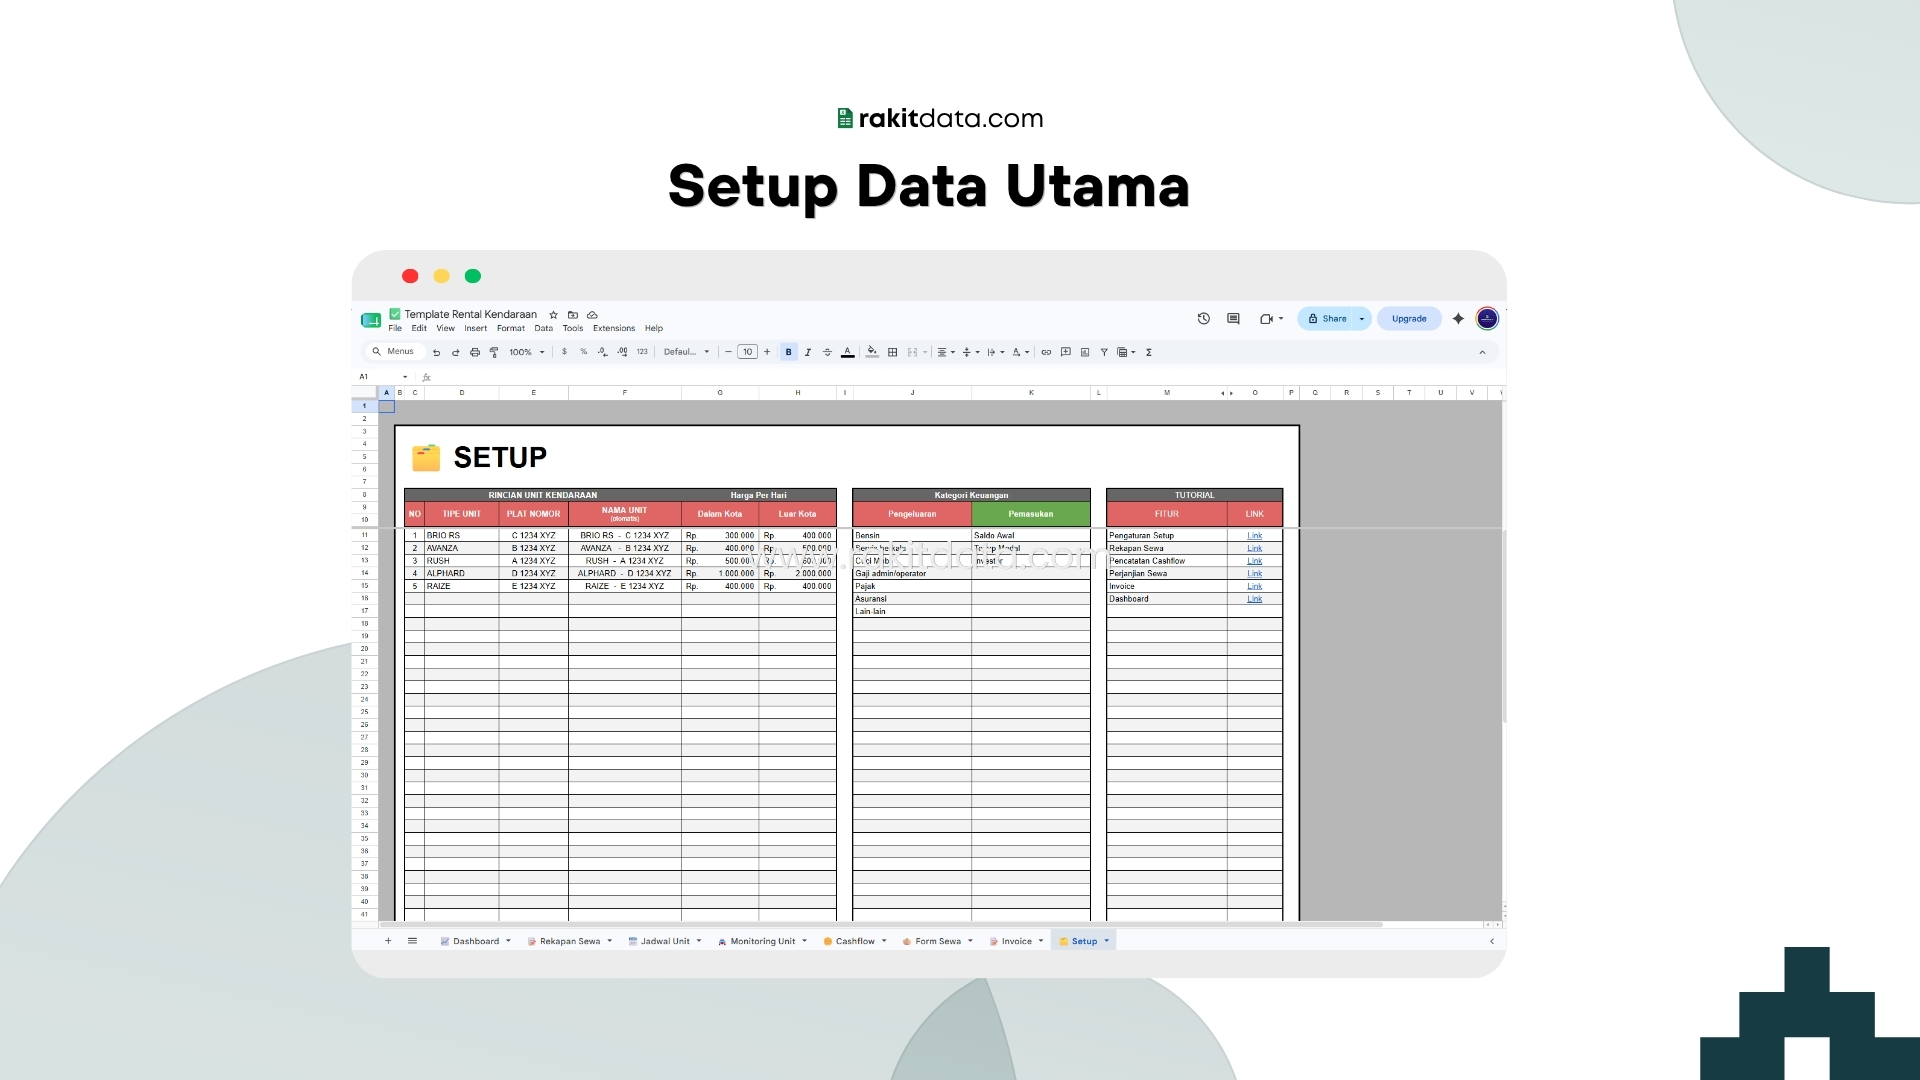Format as percent

[584, 352]
